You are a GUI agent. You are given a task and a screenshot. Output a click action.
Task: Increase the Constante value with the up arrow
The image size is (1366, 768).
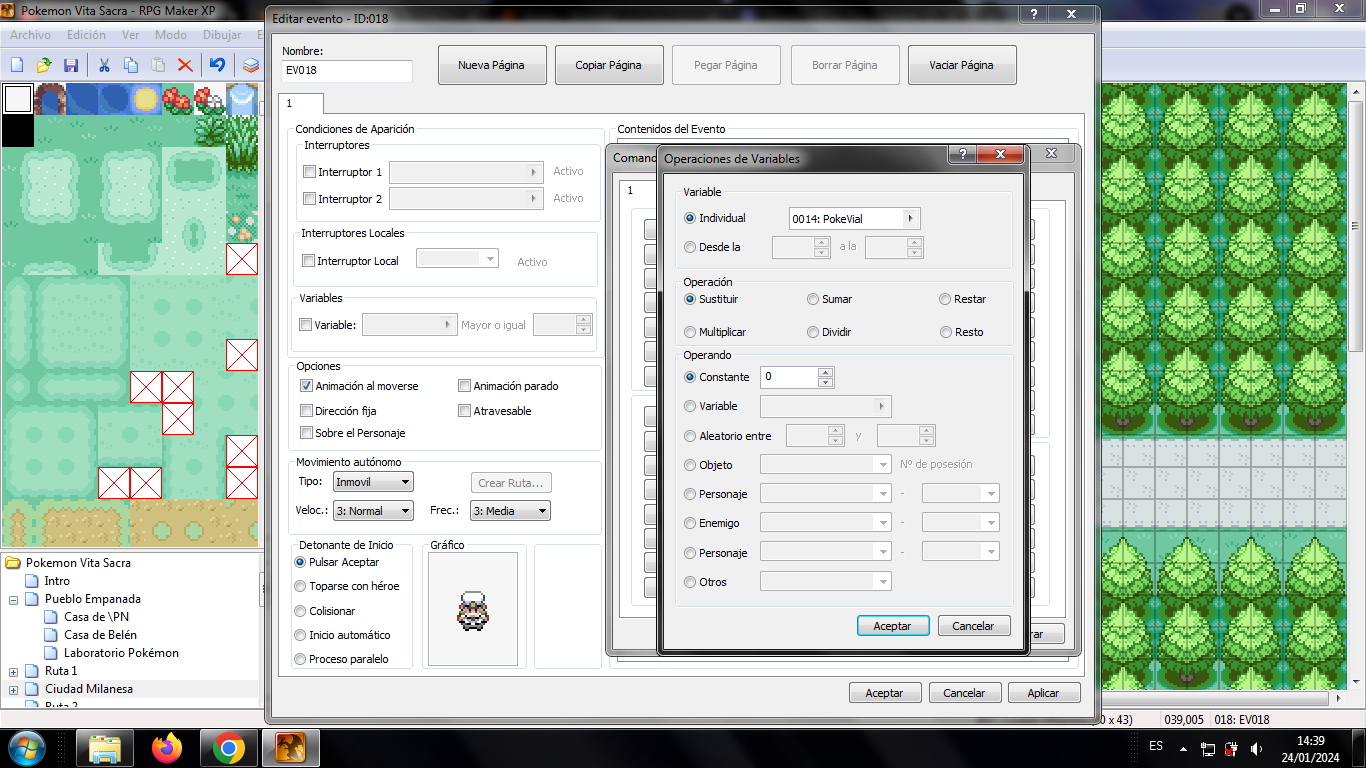coord(825,373)
